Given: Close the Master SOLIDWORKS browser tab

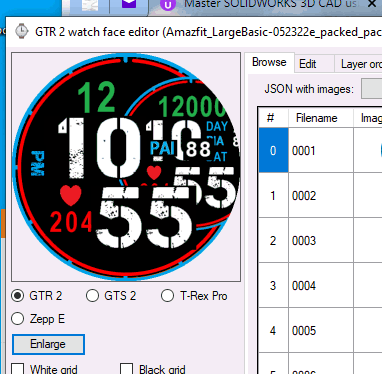Looking at the screenshot, I should click(x=372, y=4).
